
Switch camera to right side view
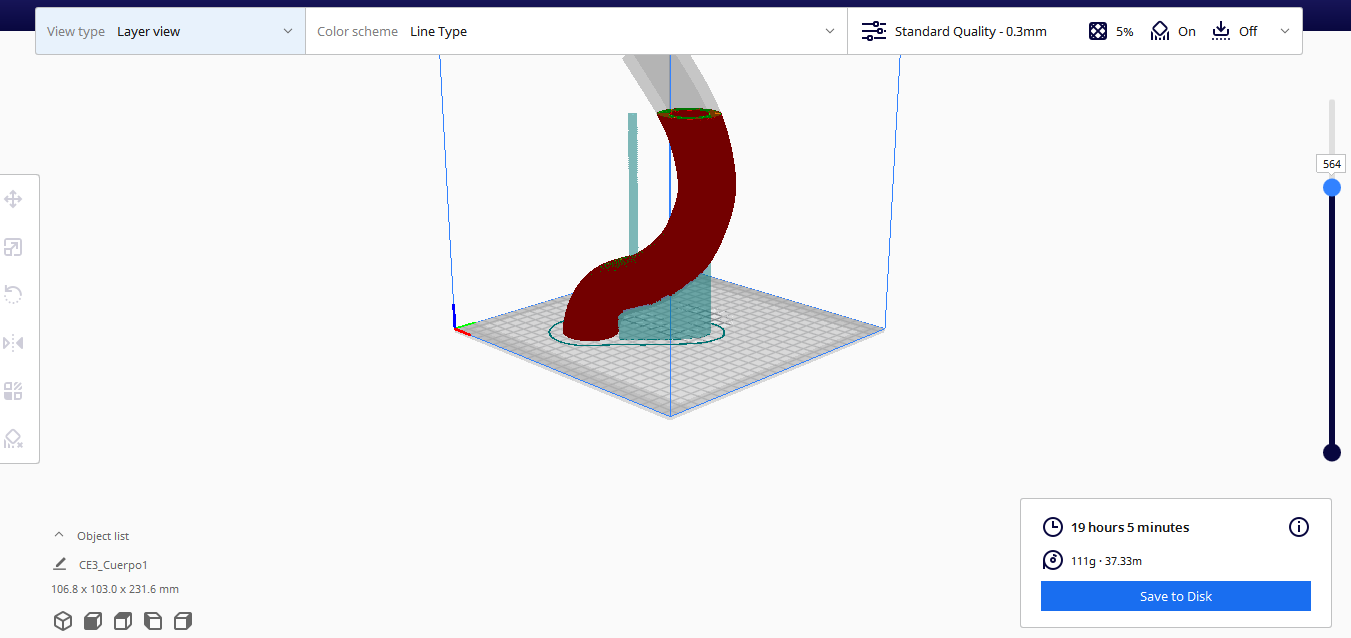click(x=182, y=621)
